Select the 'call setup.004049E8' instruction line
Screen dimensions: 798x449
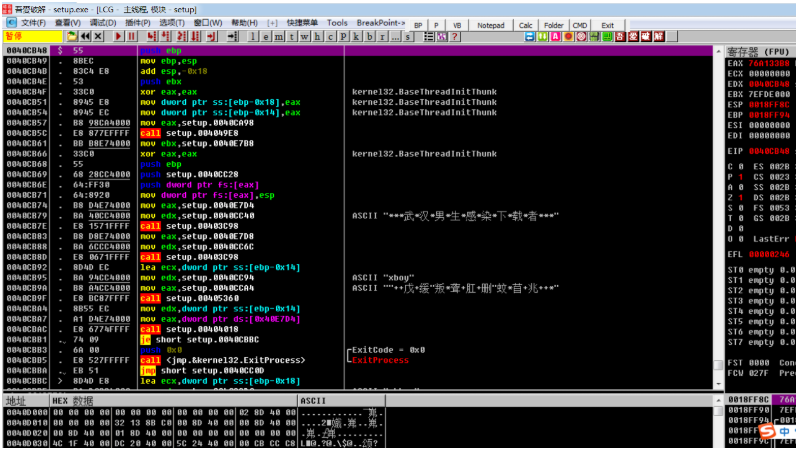coord(357,133)
